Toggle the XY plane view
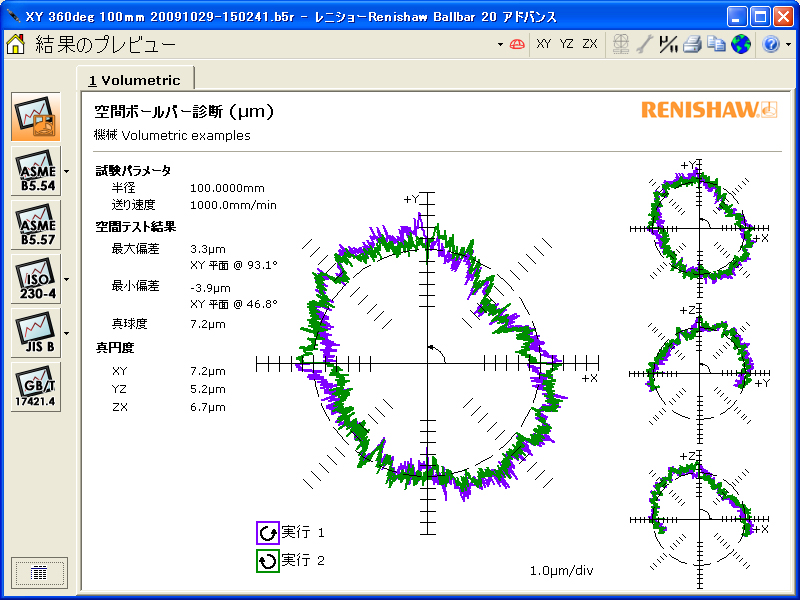Image resolution: width=800 pixels, height=600 pixels. tap(543, 44)
